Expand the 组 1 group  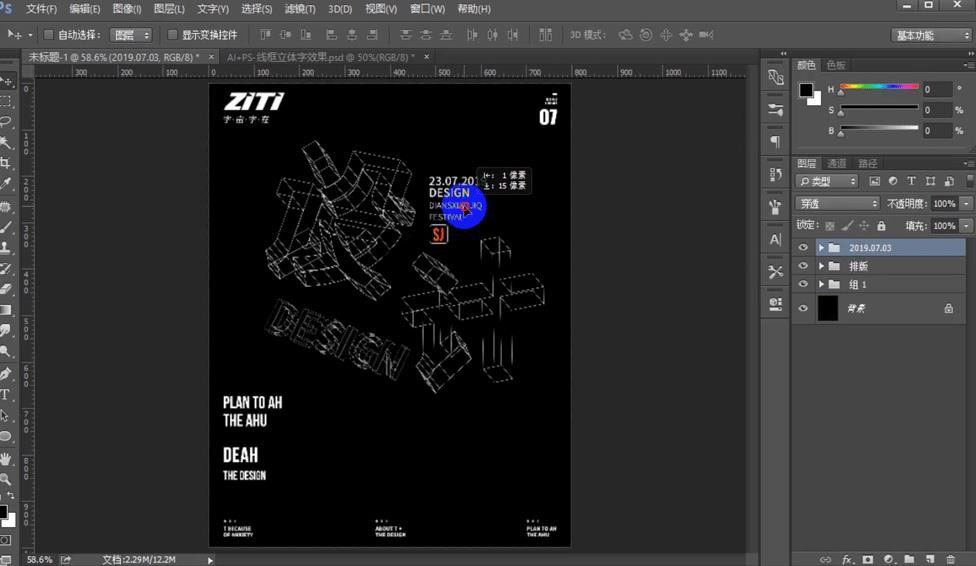point(821,284)
